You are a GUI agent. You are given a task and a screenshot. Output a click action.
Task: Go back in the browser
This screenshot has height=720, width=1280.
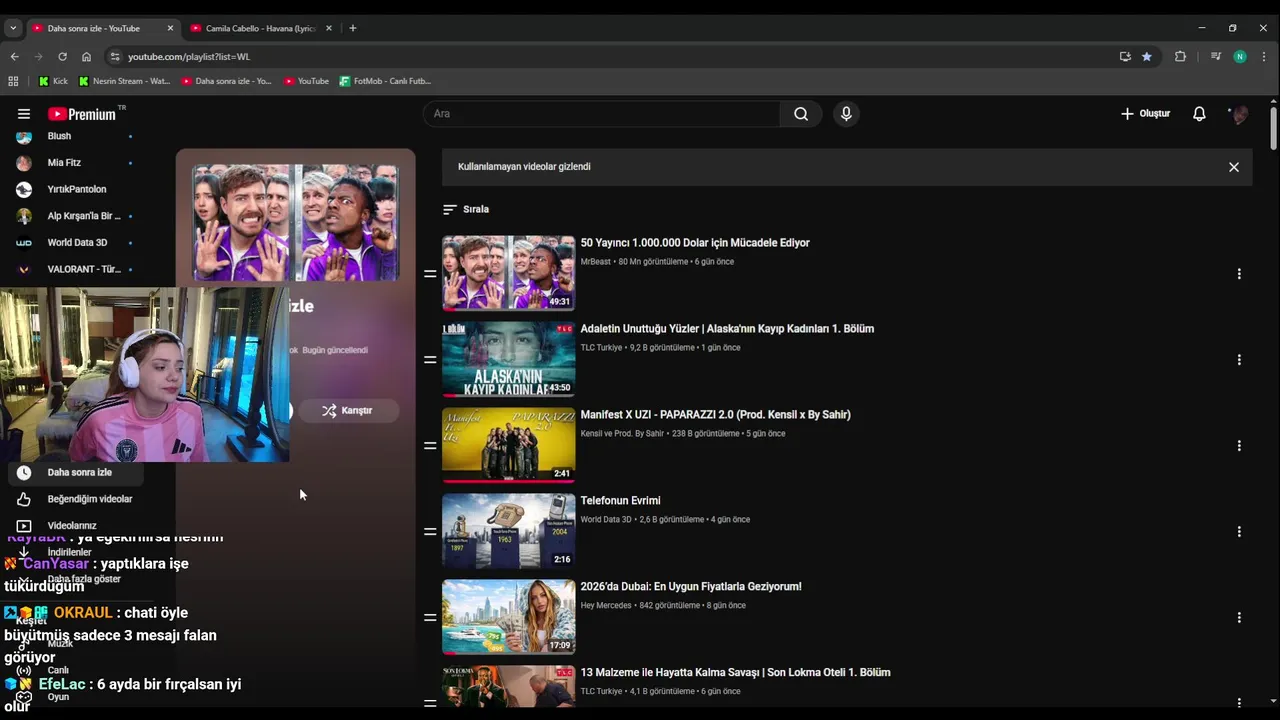point(14,57)
